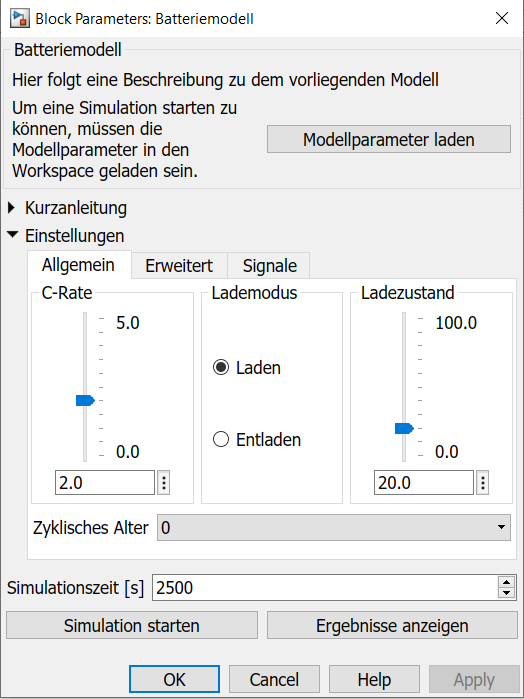
Task: Select the Laden radio button
Action: (221, 367)
